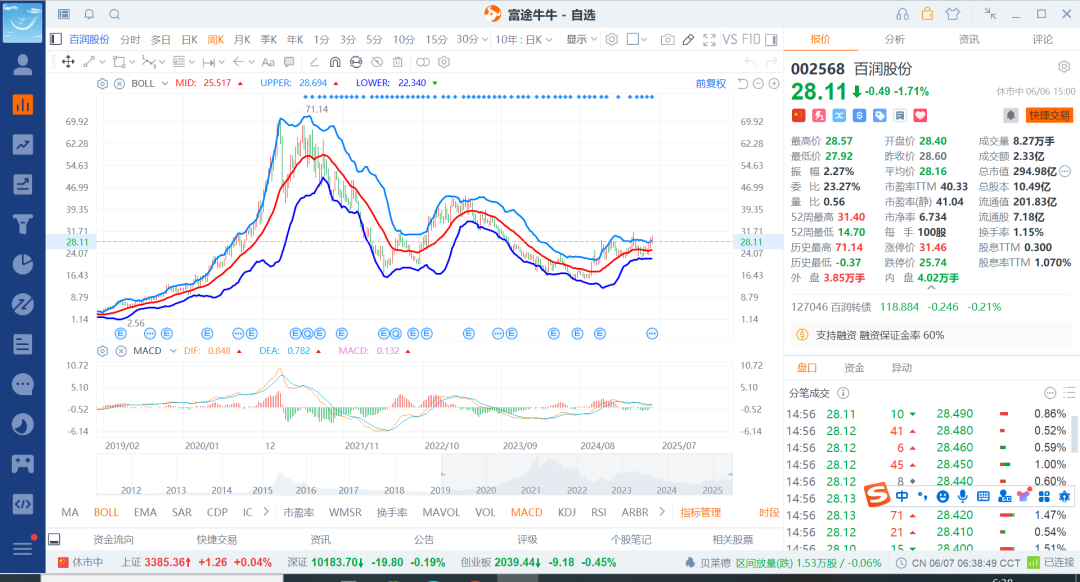
Task: Select the comment note drawing tool
Action: [x=289, y=62]
